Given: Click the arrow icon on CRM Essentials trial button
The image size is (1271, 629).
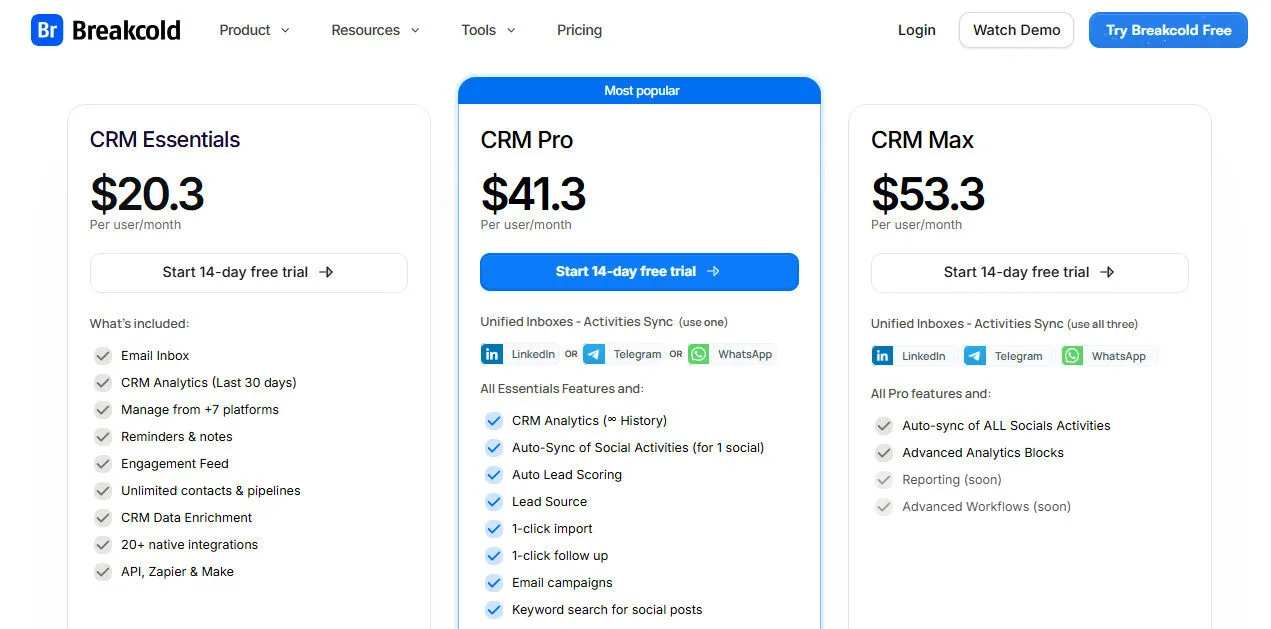Looking at the screenshot, I should (327, 272).
